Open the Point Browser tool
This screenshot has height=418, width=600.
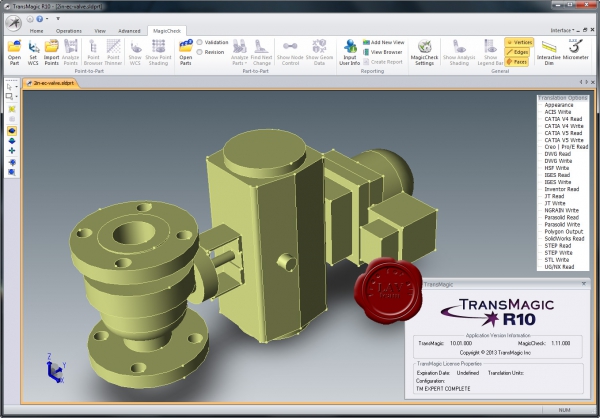coord(93,52)
